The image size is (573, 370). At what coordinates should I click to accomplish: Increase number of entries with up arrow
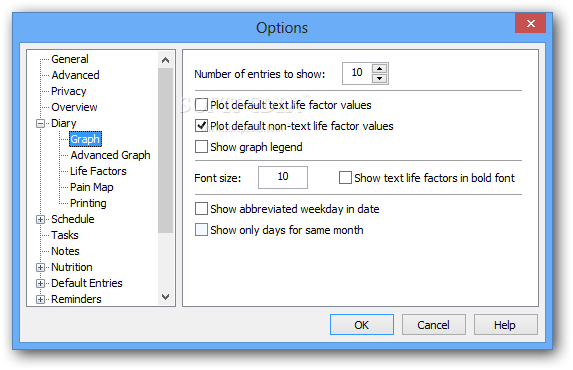379,68
